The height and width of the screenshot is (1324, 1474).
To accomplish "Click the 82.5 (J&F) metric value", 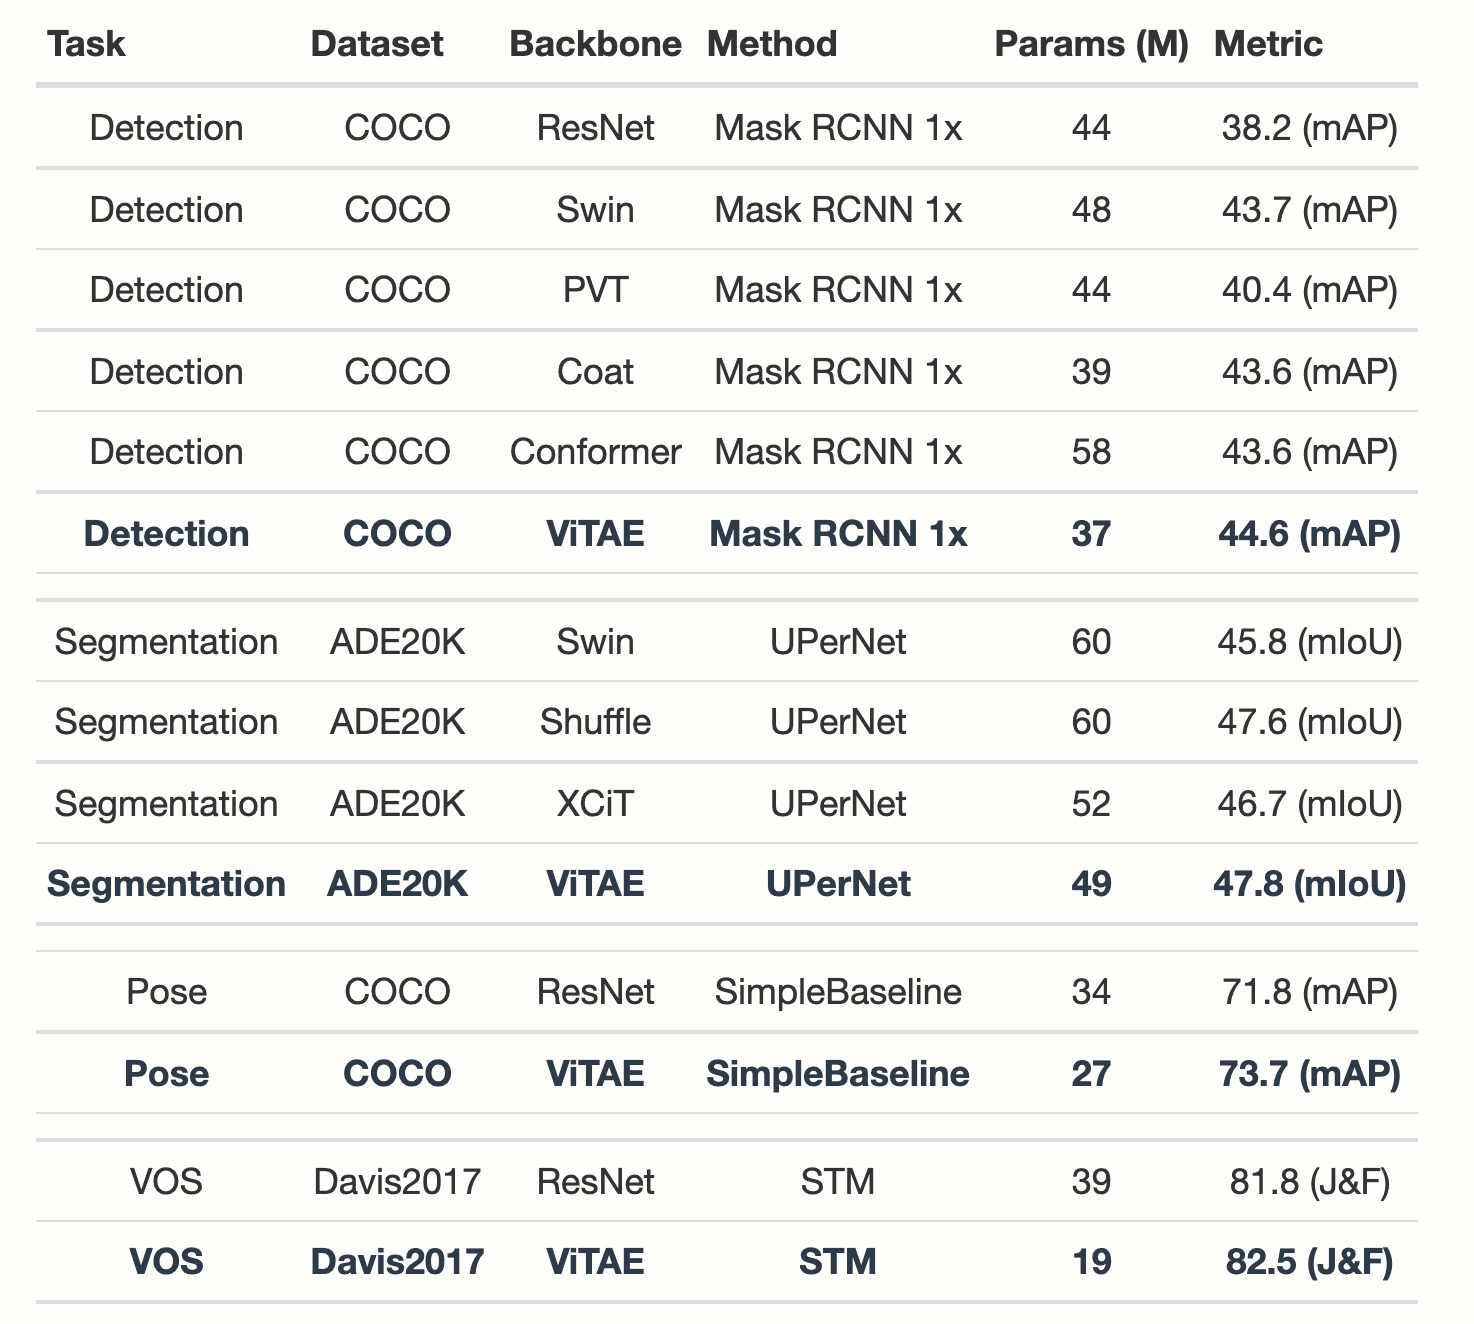I will (1309, 1262).
